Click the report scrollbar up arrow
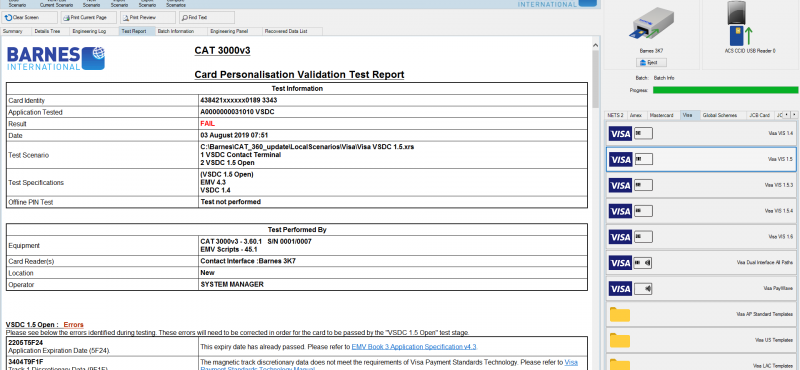 (x=595, y=45)
